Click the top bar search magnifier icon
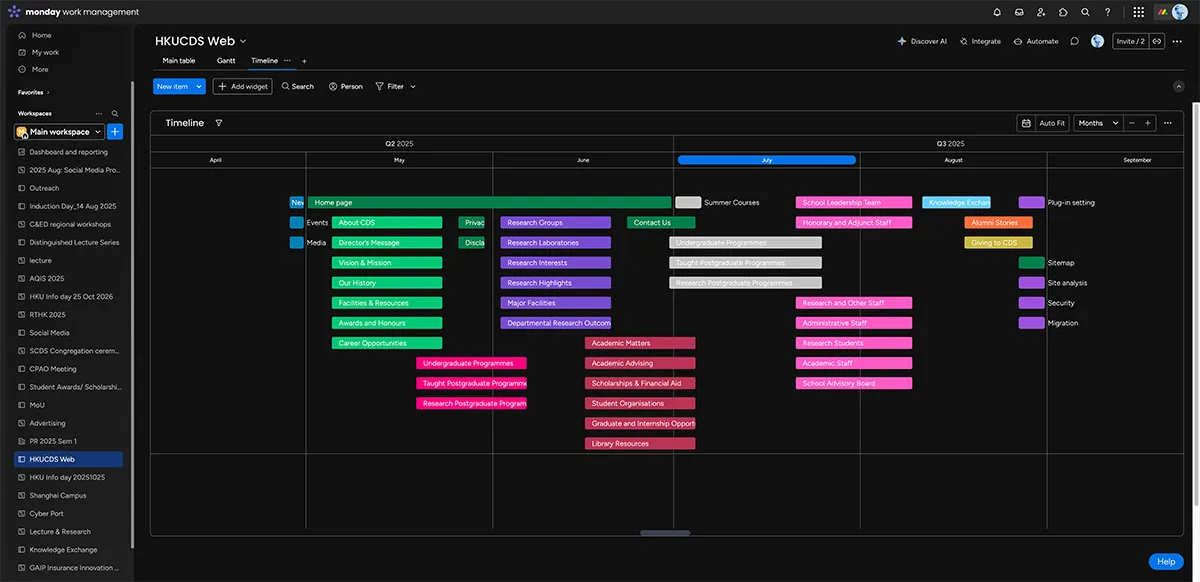1200x582 pixels. click(1085, 12)
